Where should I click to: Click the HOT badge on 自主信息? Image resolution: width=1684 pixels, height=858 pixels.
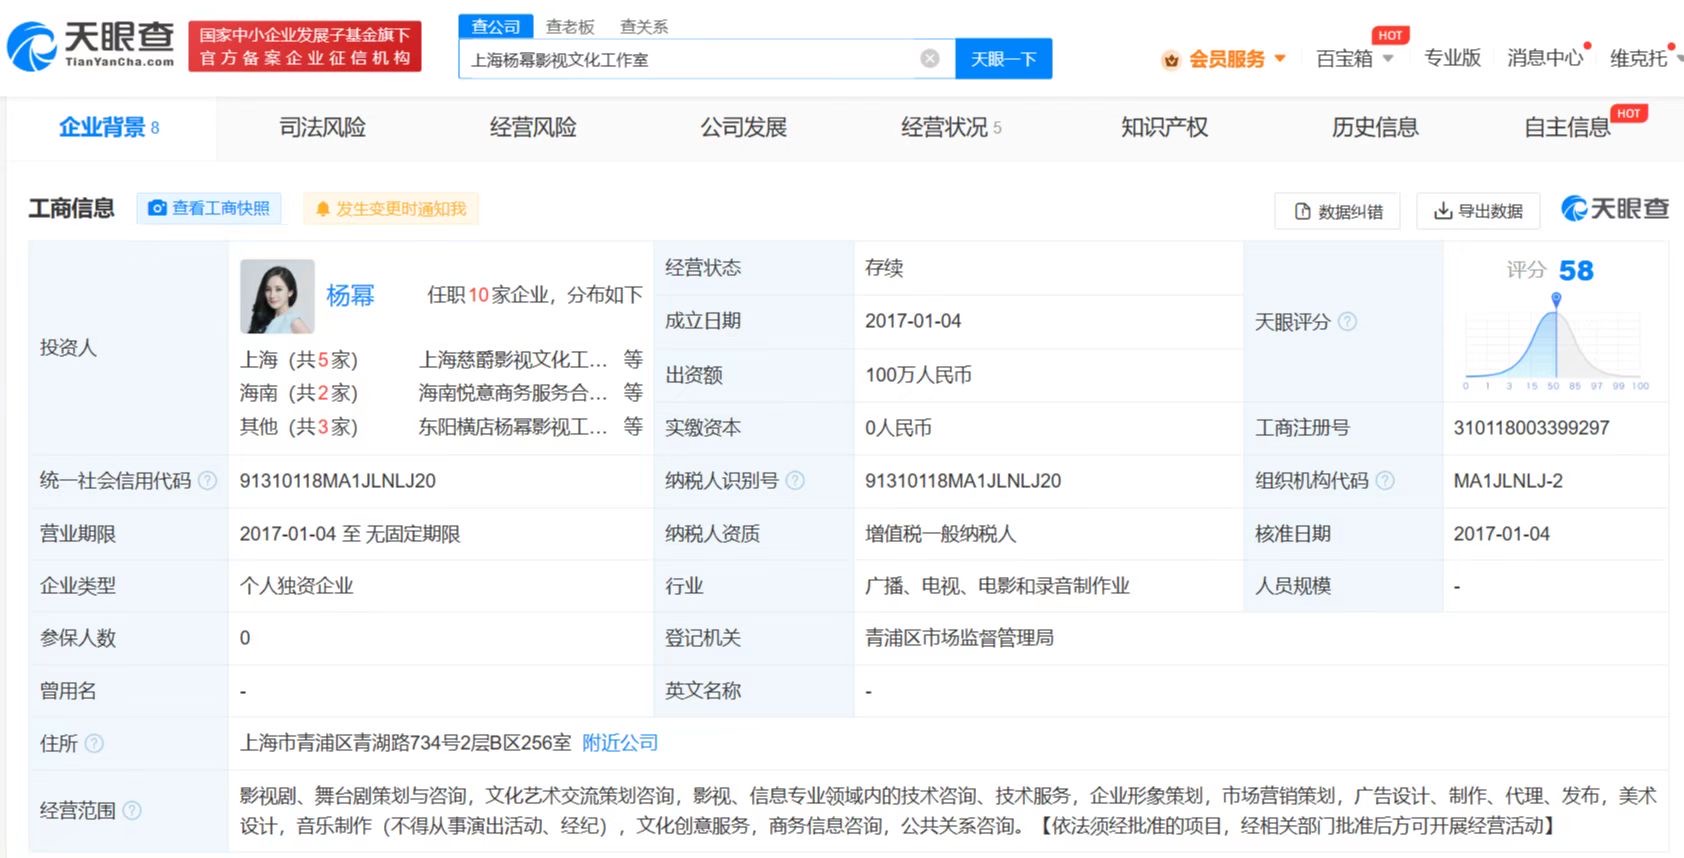[1628, 114]
